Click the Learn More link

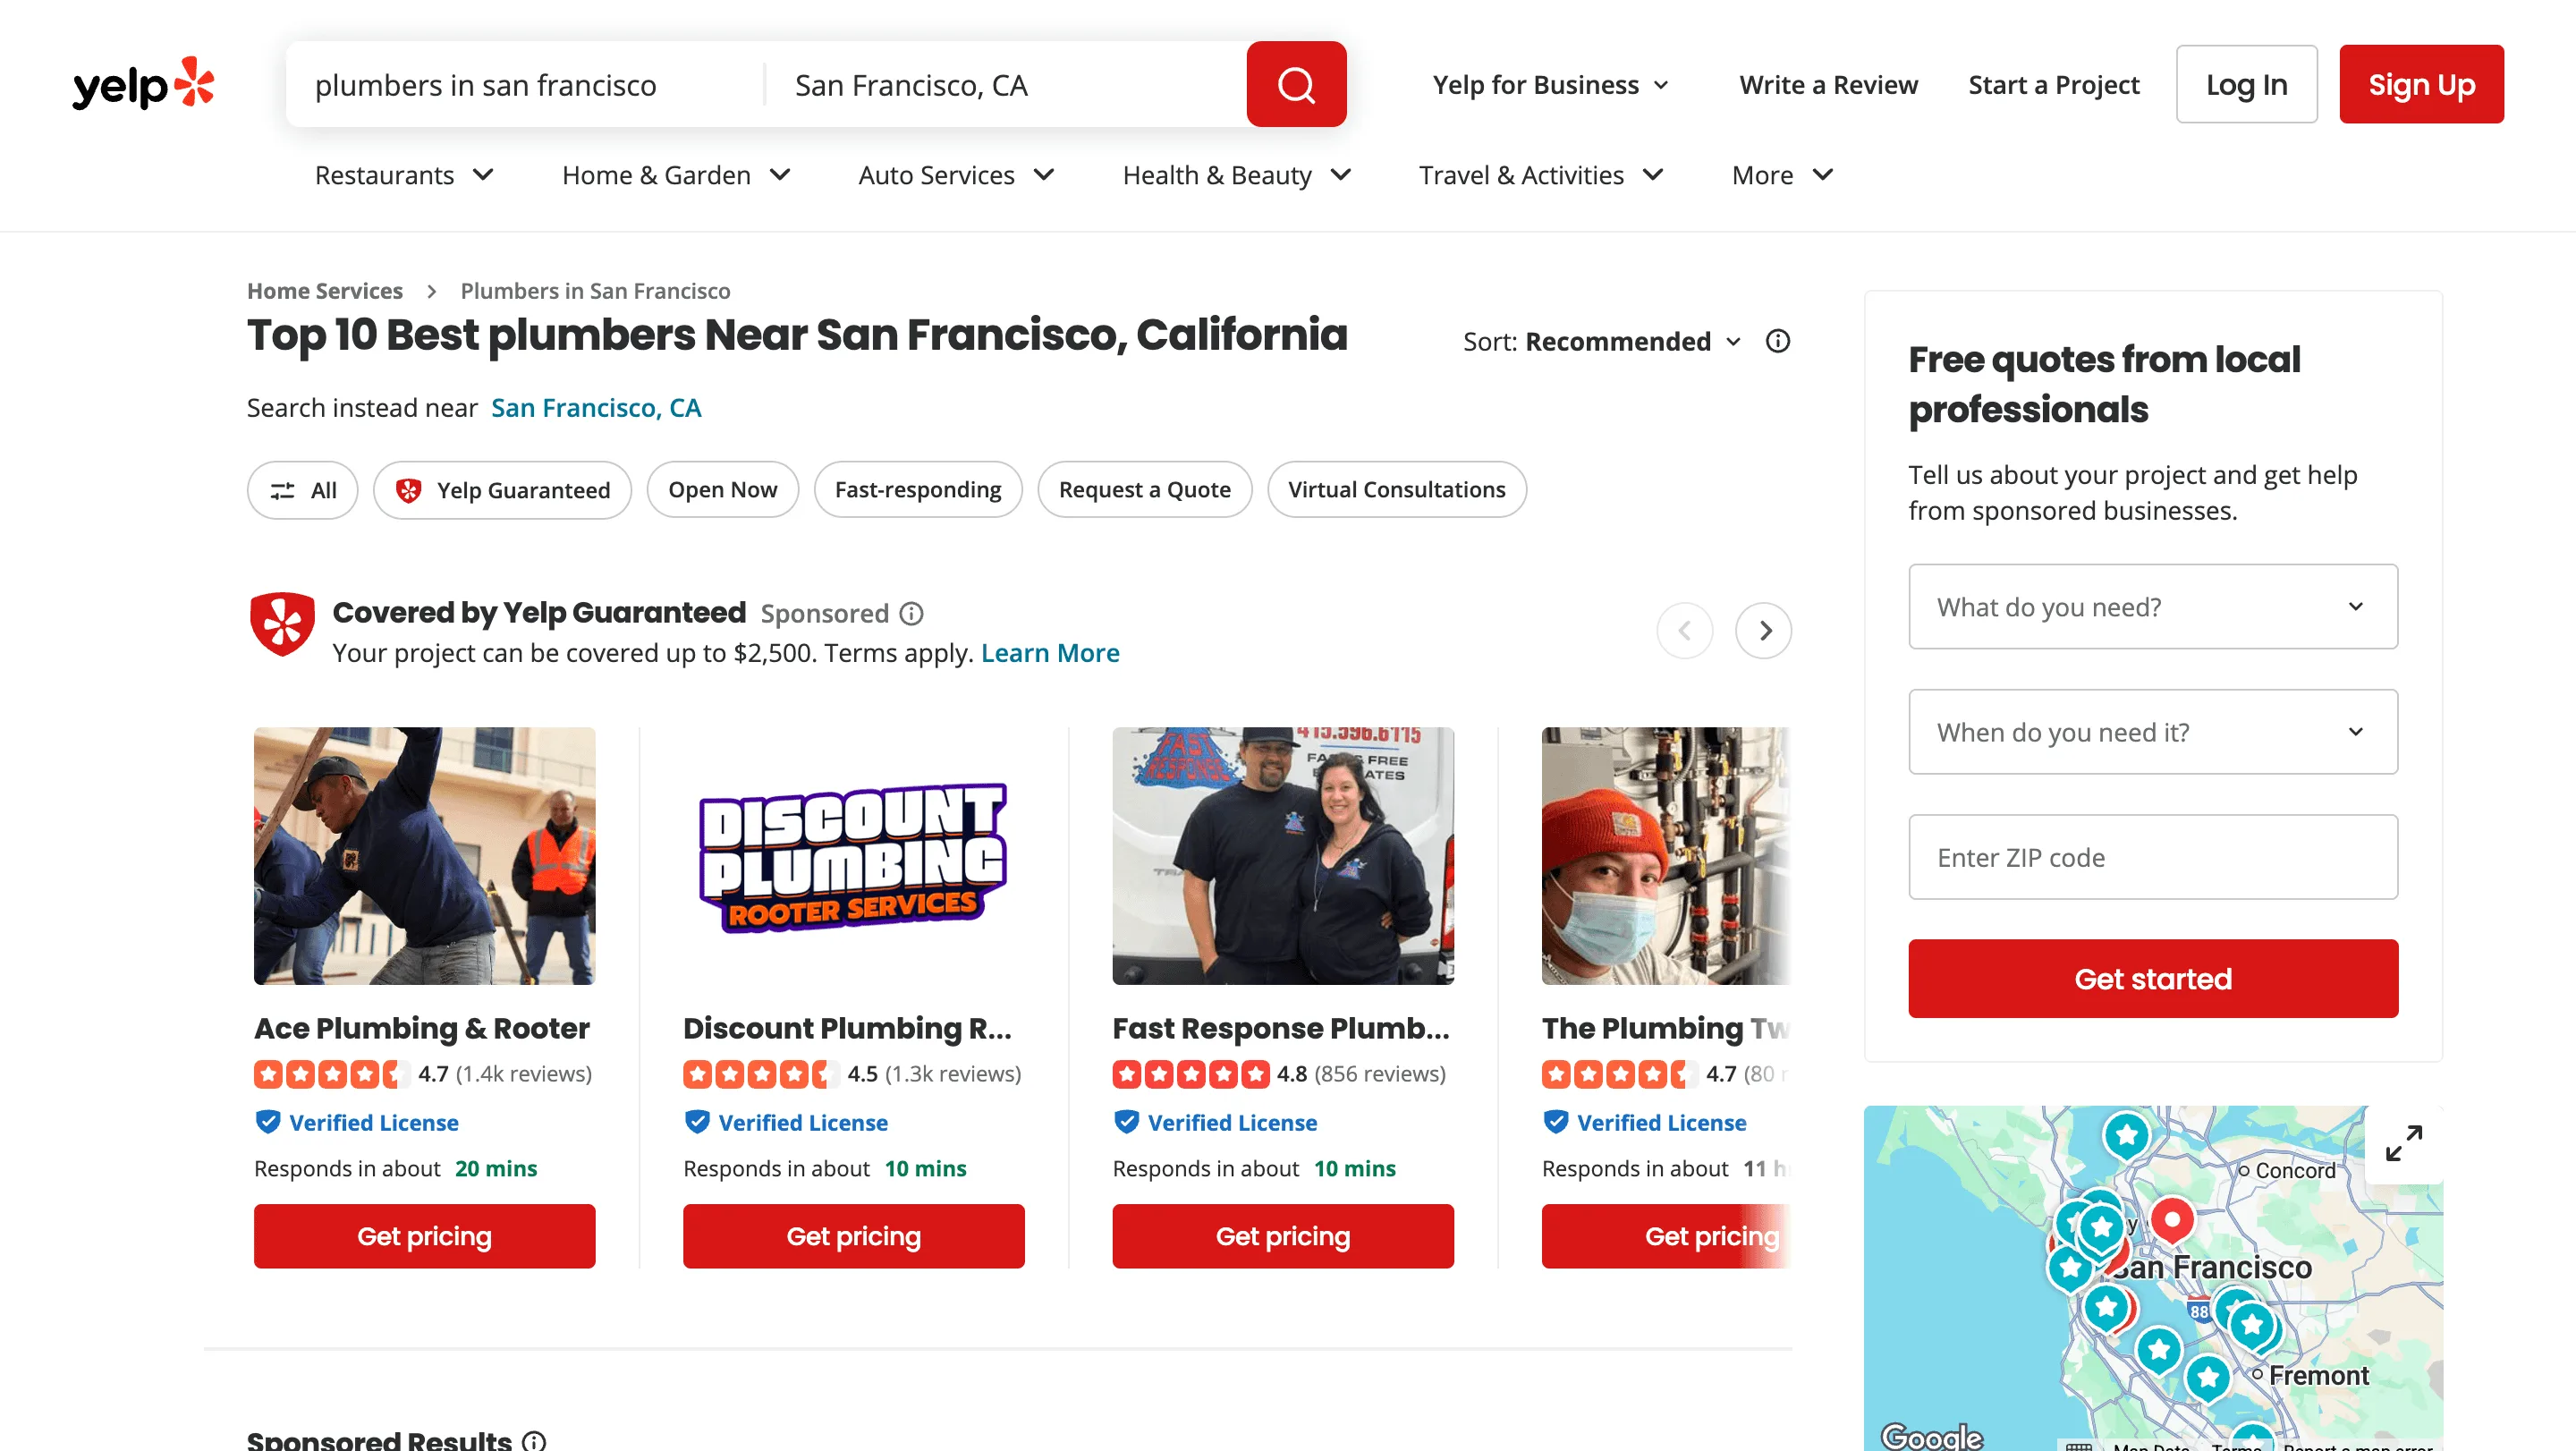click(x=1050, y=652)
